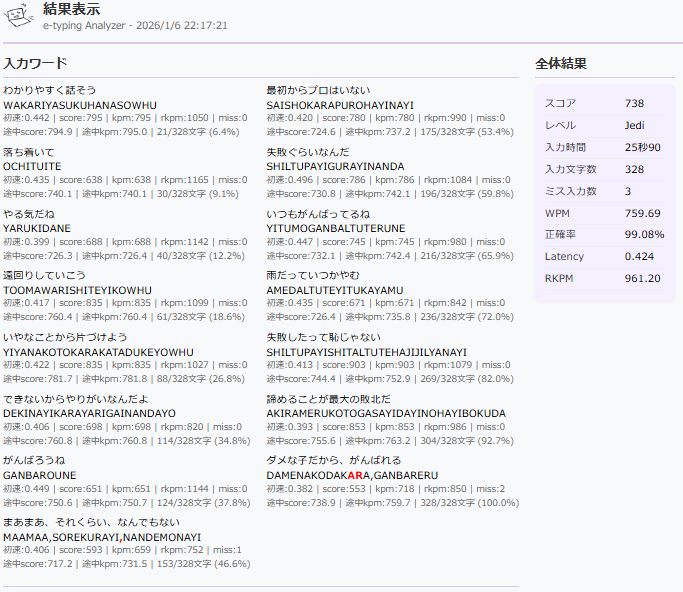683x592 pixels.
Task: Click the romaji MAAMAA,SOREKURAYI,NANDEMONAYI
Action: tap(101, 537)
